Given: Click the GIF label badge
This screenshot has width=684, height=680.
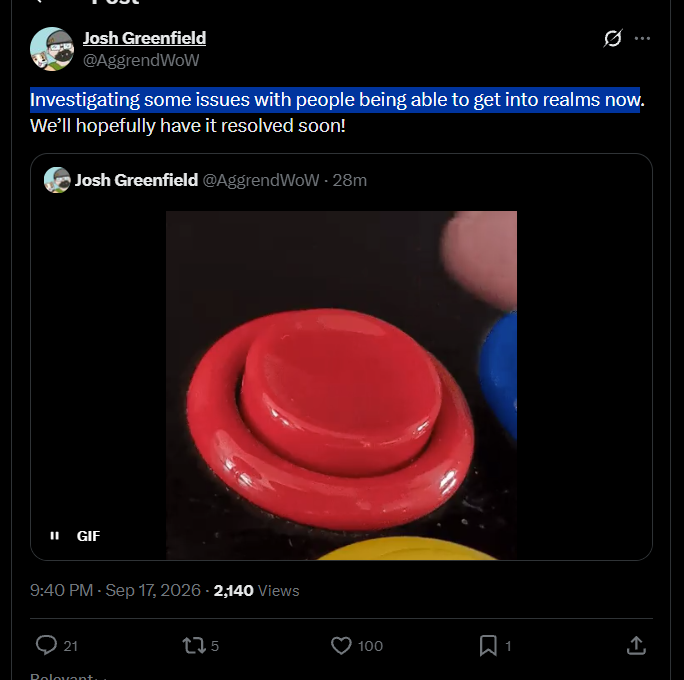Looking at the screenshot, I should click(x=88, y=536).
